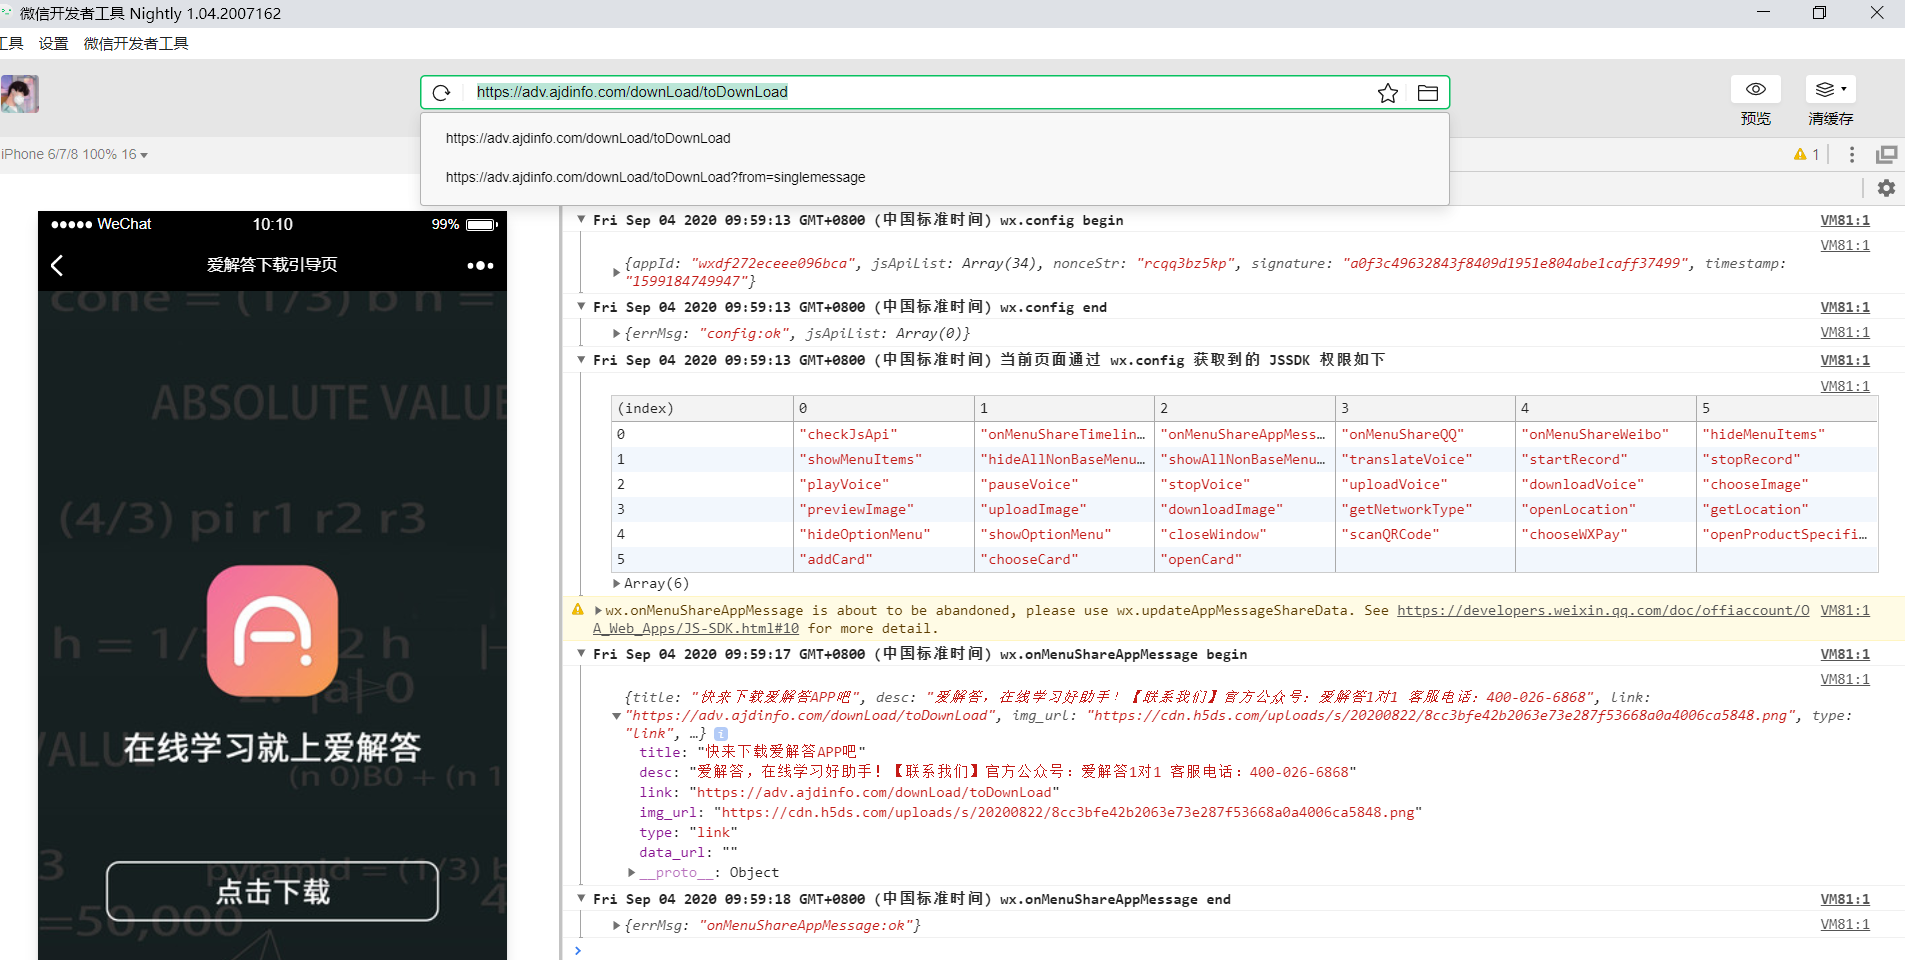Viewport: 1905px width, 960px height.
Task: Open VM81:1 source link on wx.config begin row
Action: pyautogui.click(x=1845, y=220)
